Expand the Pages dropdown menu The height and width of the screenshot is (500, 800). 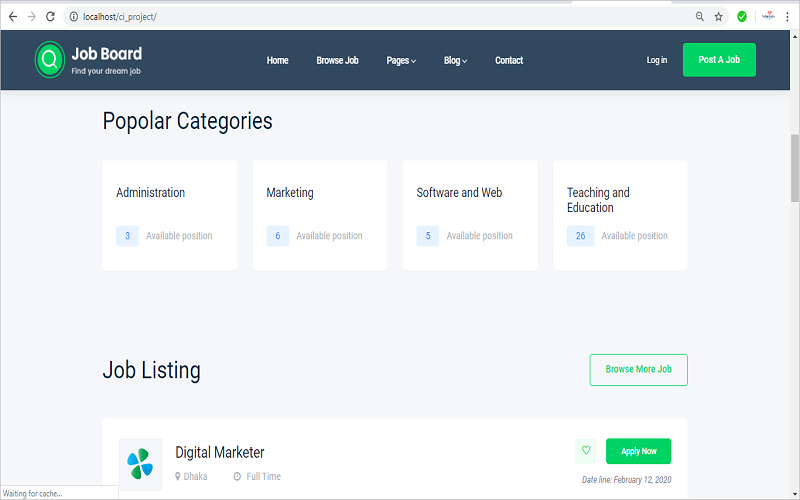[x=401, y=60]
